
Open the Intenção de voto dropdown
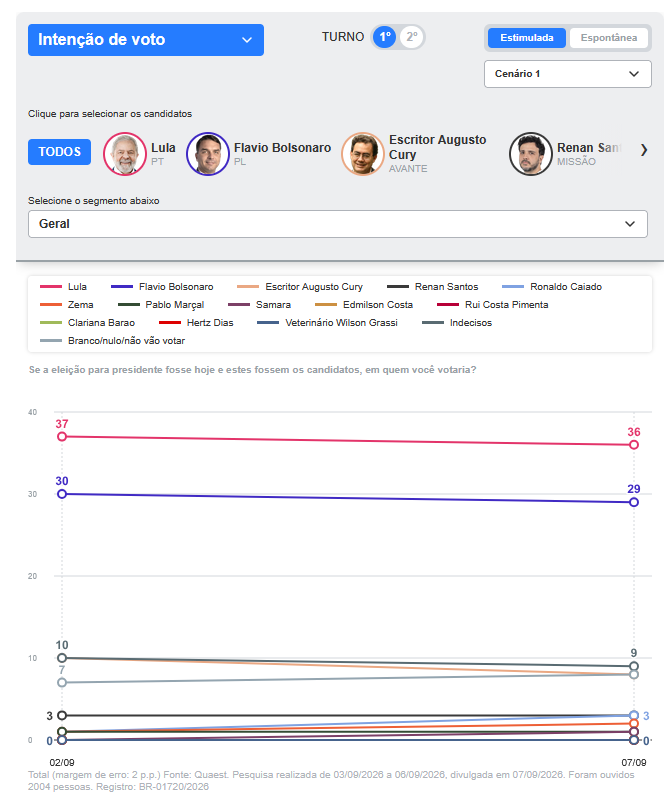[146, 40]
